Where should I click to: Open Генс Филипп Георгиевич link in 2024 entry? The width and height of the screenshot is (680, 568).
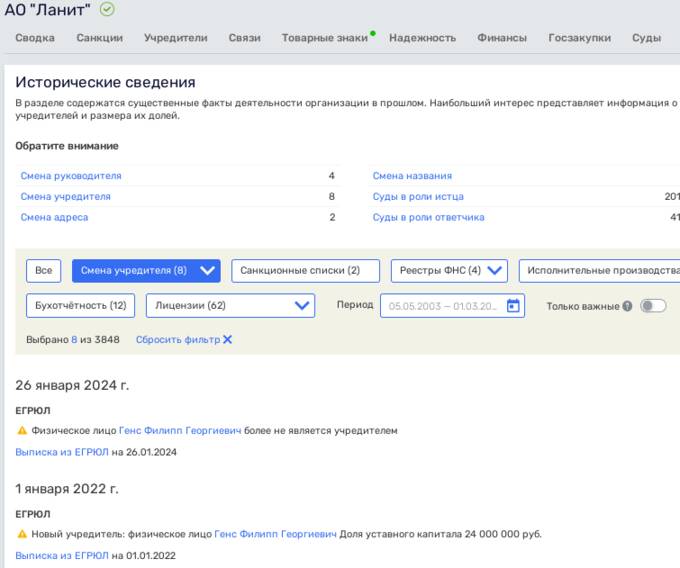[180, 431]
